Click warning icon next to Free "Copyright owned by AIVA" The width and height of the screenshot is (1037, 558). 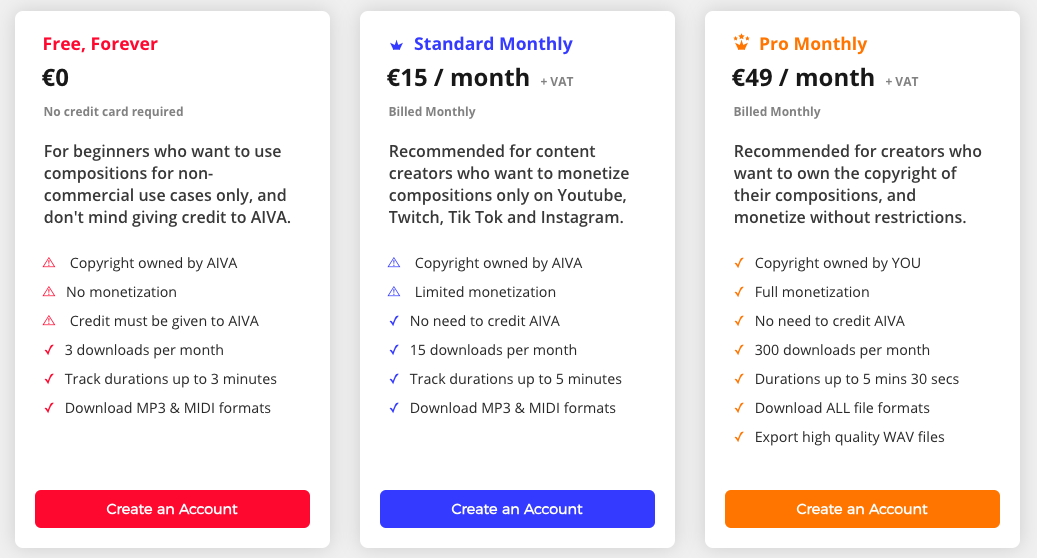[49, 263]
